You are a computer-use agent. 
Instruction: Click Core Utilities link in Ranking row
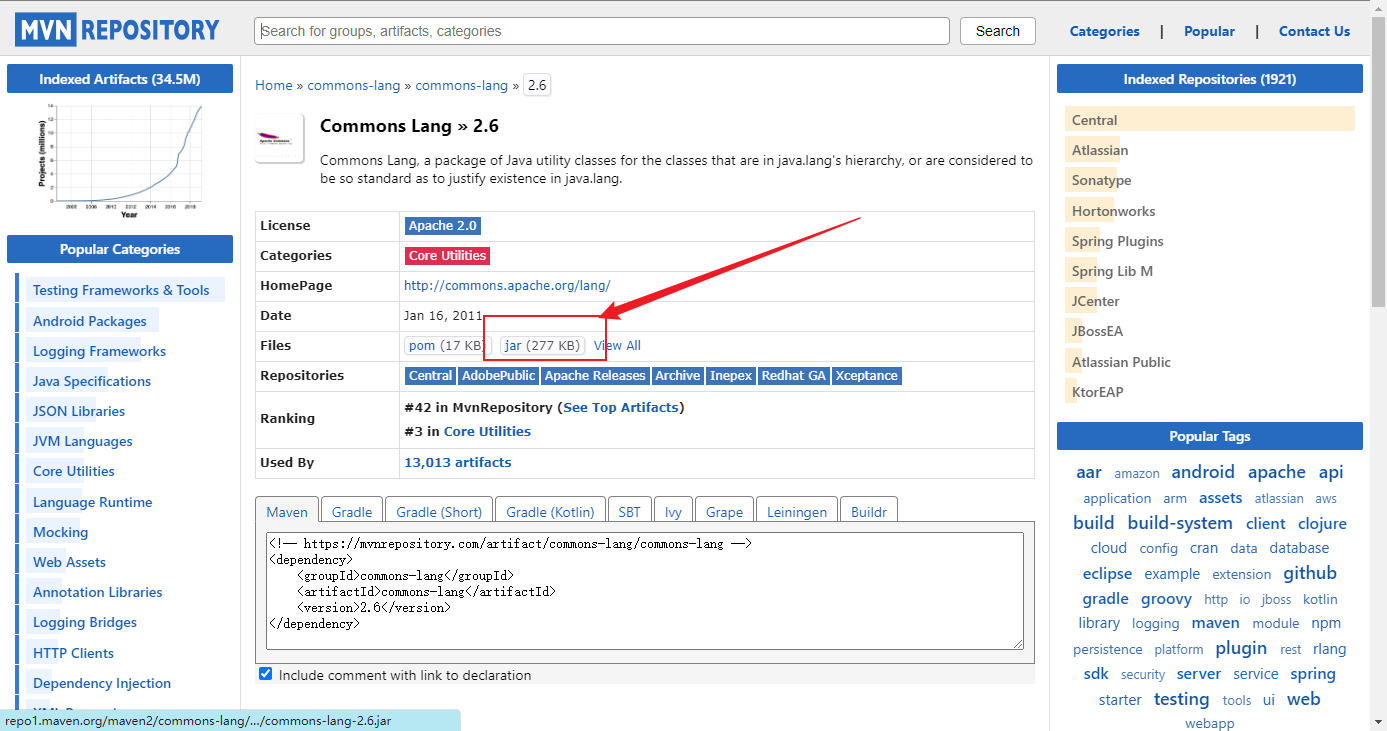point(487,431)
